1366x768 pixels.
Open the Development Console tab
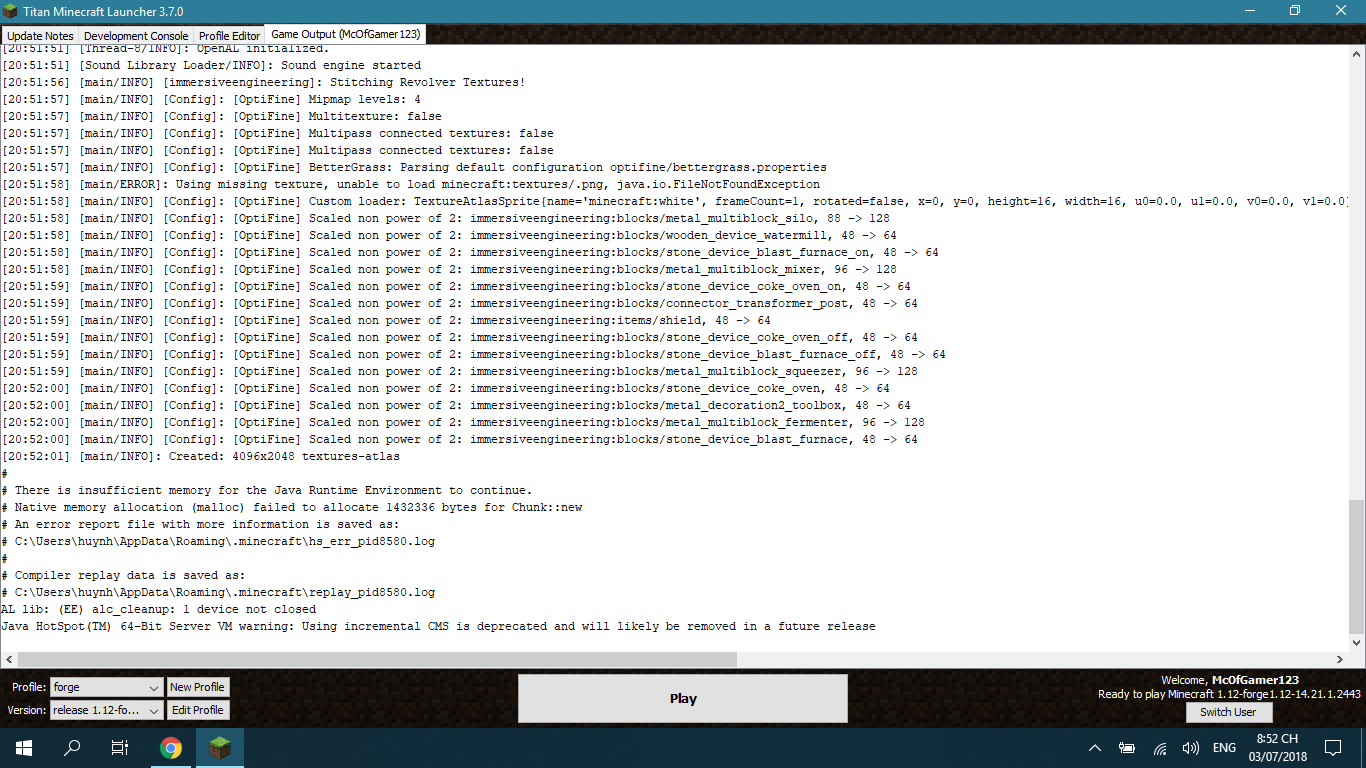pos(136,36)
